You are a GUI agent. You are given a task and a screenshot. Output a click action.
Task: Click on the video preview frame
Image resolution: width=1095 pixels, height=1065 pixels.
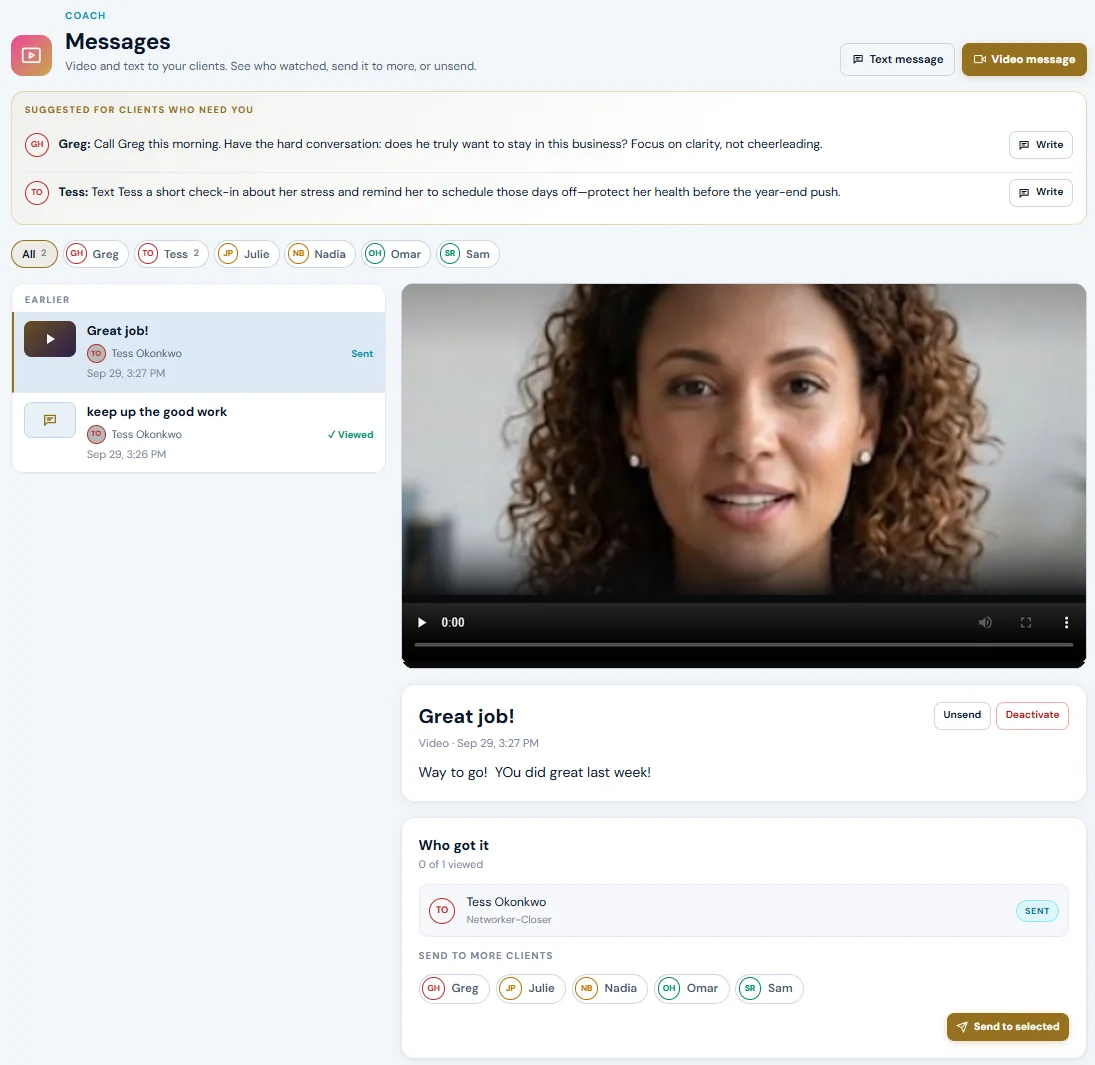pyautogui.click(x=744, y=440)
